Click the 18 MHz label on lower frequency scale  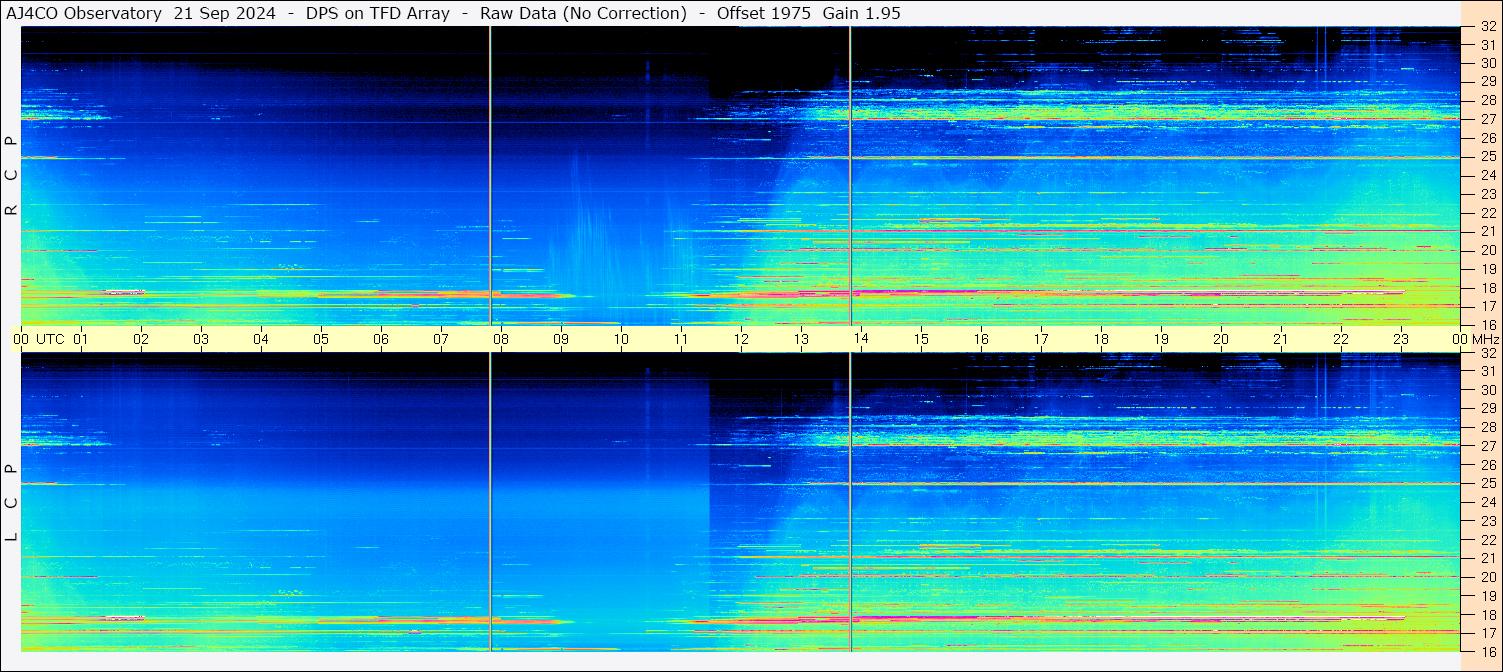pyautogui.click(x=1487, y=615)
